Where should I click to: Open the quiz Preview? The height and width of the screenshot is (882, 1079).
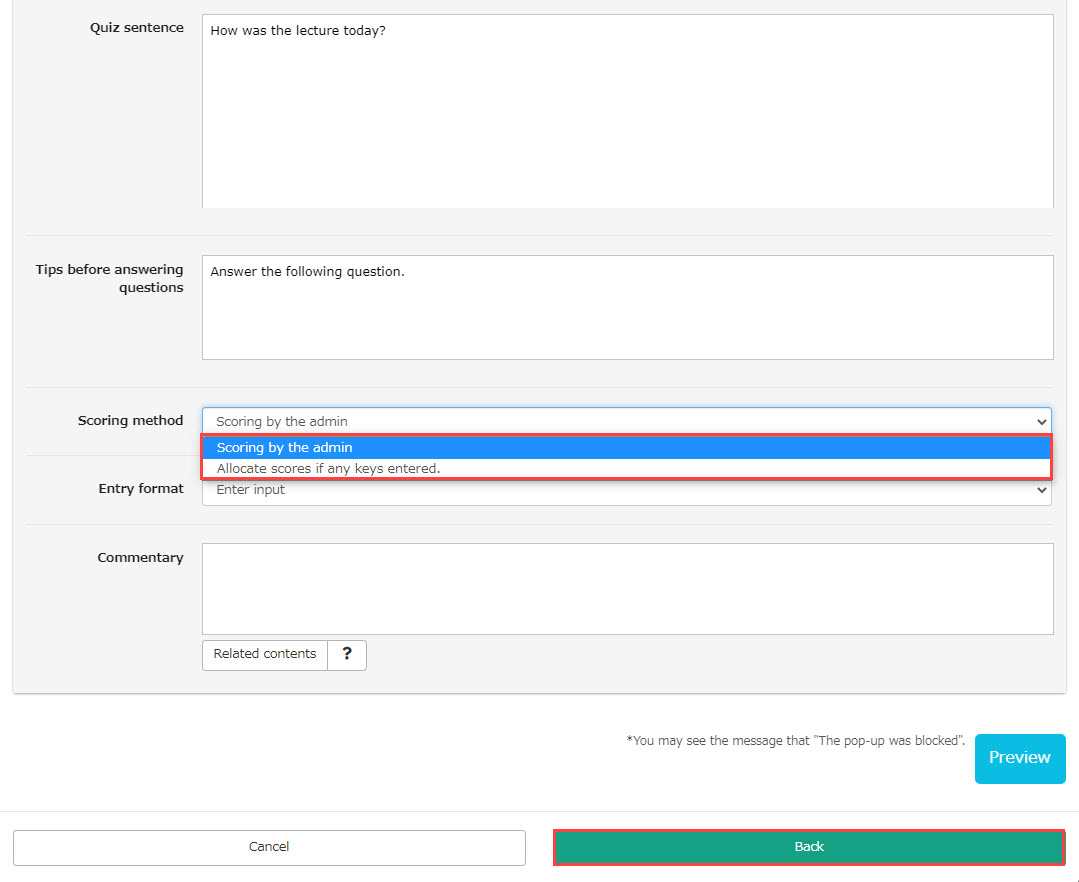[x=1019, y=758]
